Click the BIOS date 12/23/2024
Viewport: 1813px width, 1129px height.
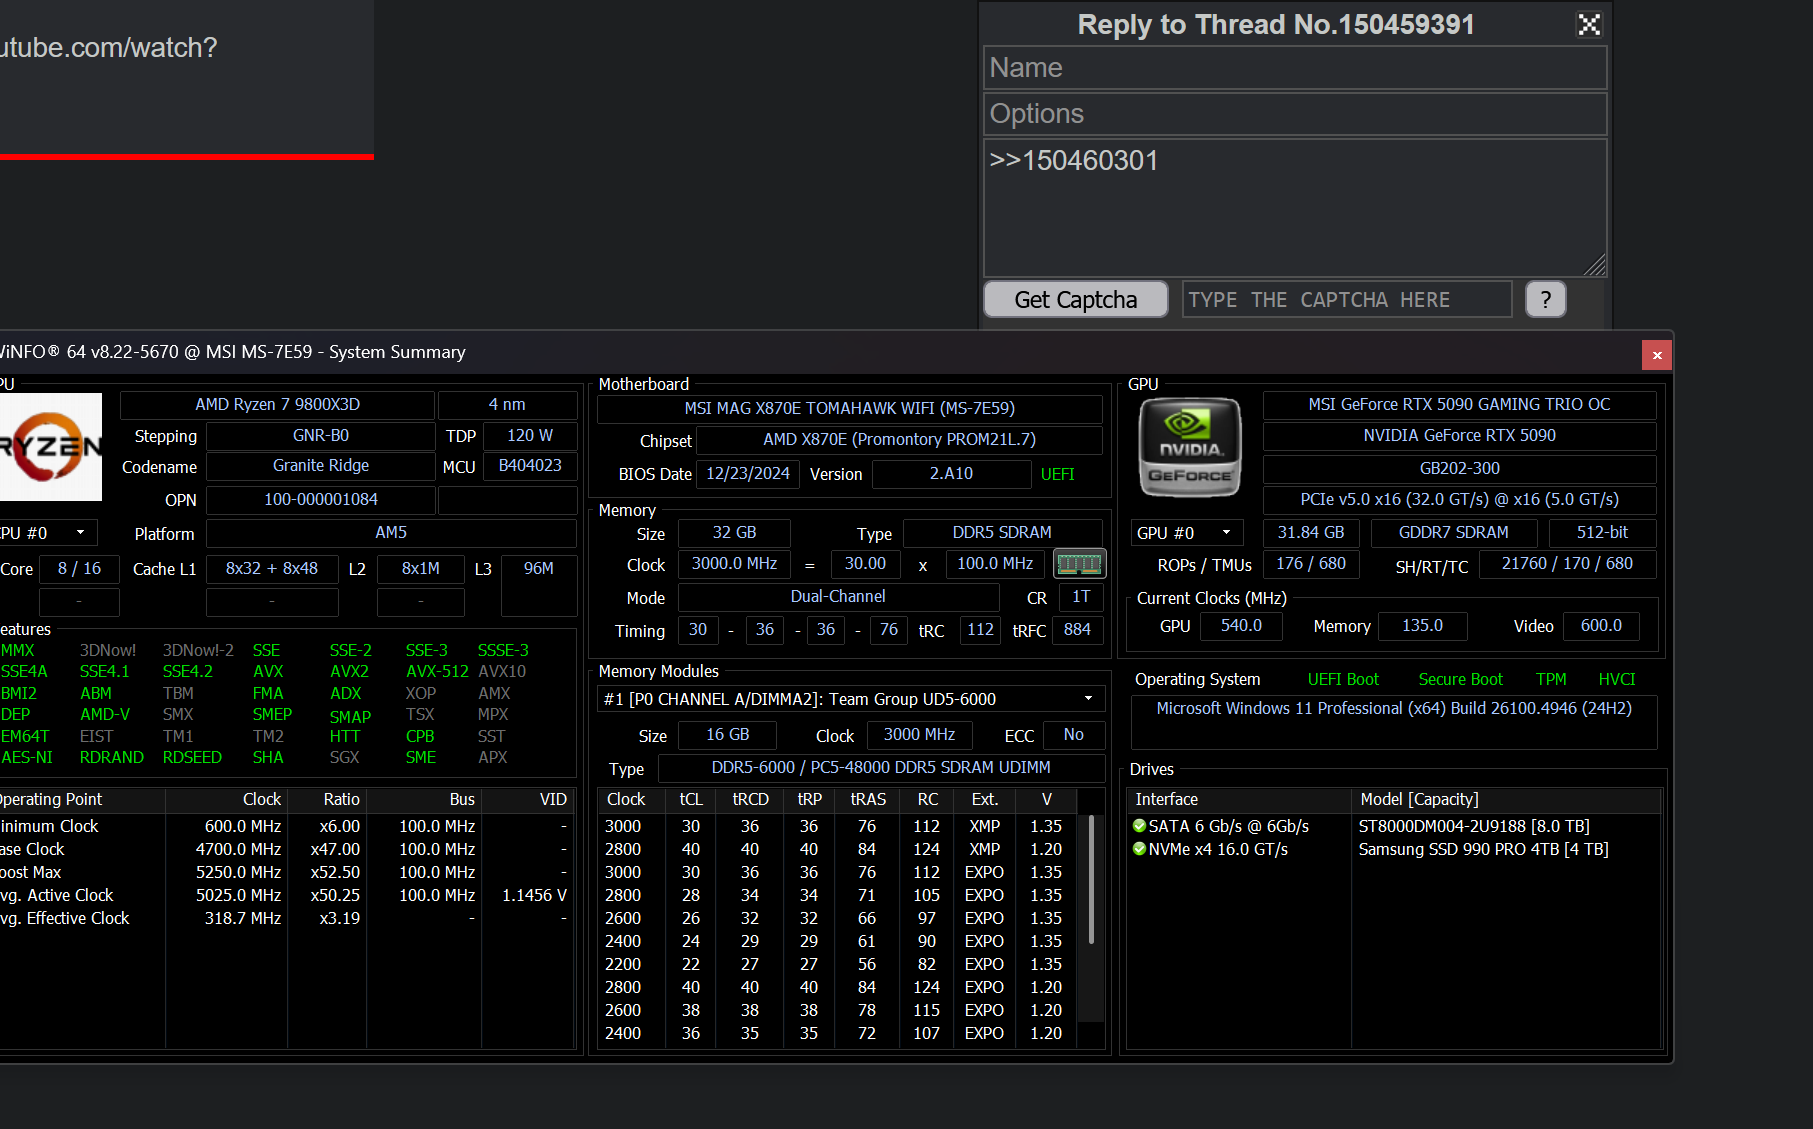[x=748, y=474]
